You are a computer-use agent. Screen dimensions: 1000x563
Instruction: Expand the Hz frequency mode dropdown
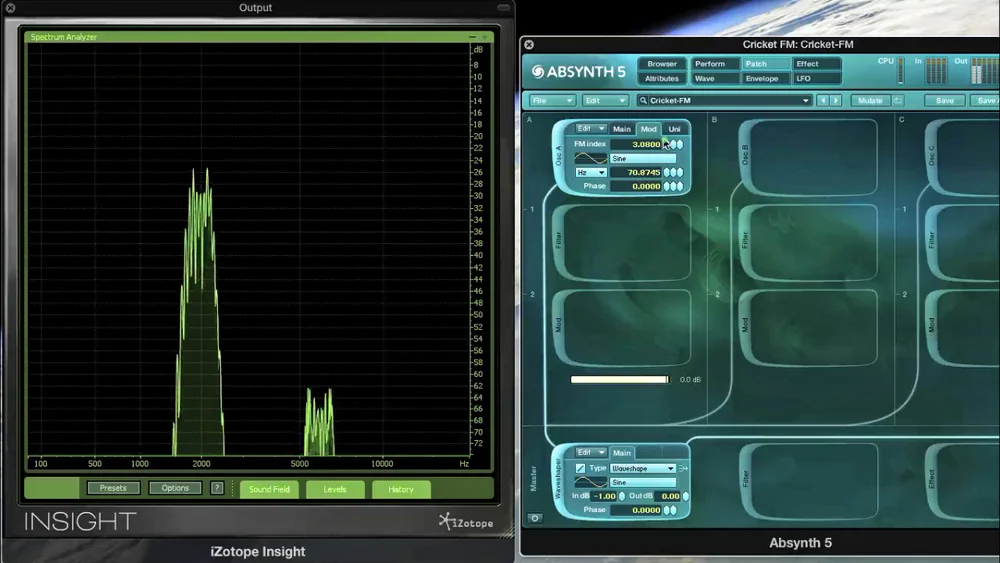point(591,173)
